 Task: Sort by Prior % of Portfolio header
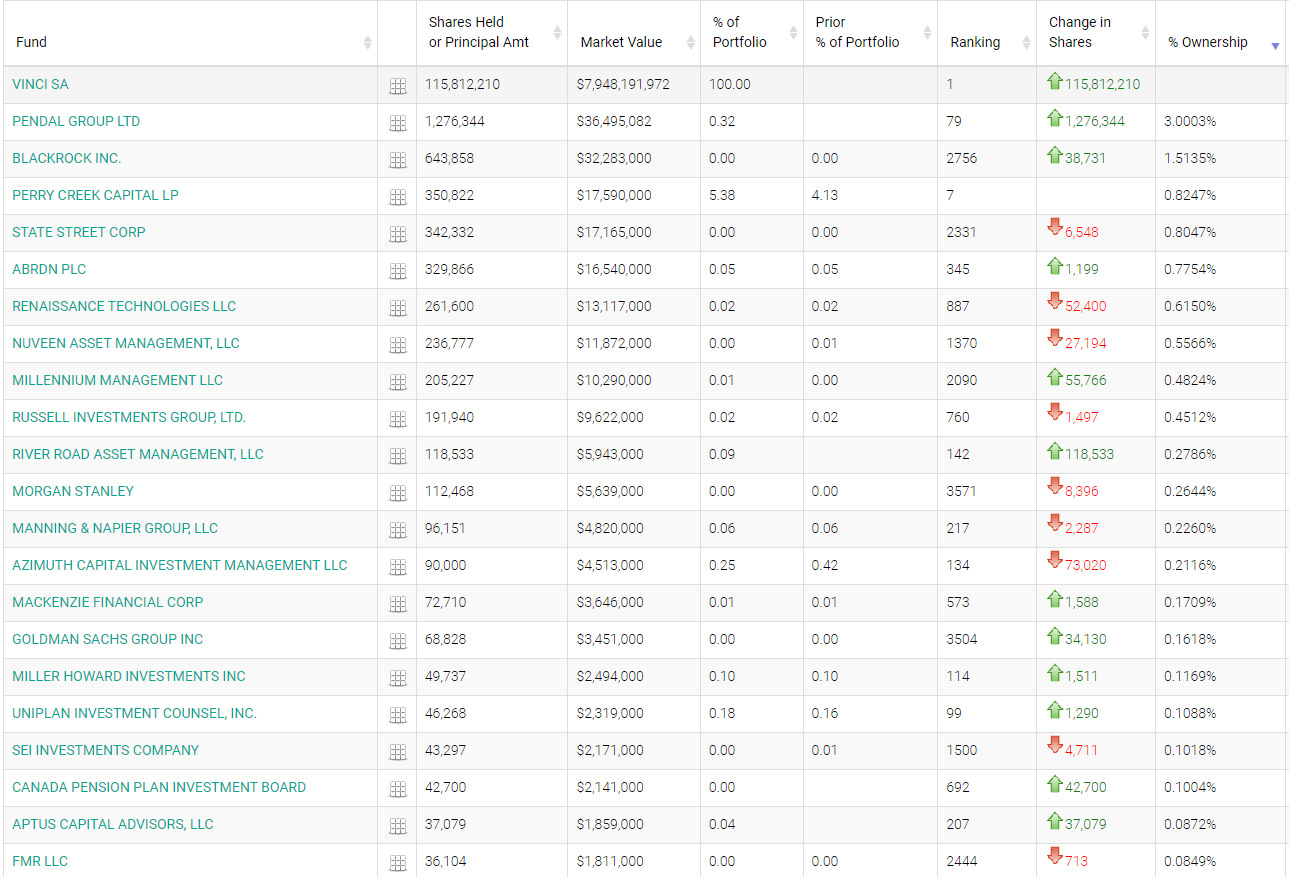pos(870,32)
